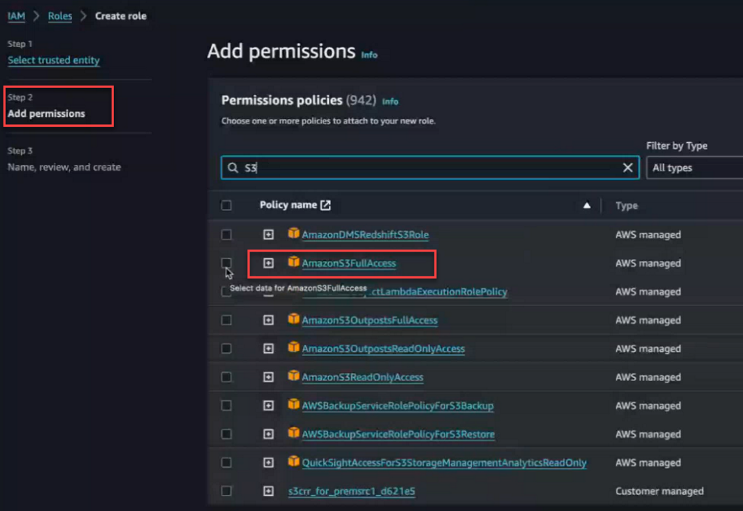743x511 pixels.
Task: Expand the QuickSightAccessForS3StorageManagementAnalyticsReadOnly policy details
Action: (x=269, y=462)
